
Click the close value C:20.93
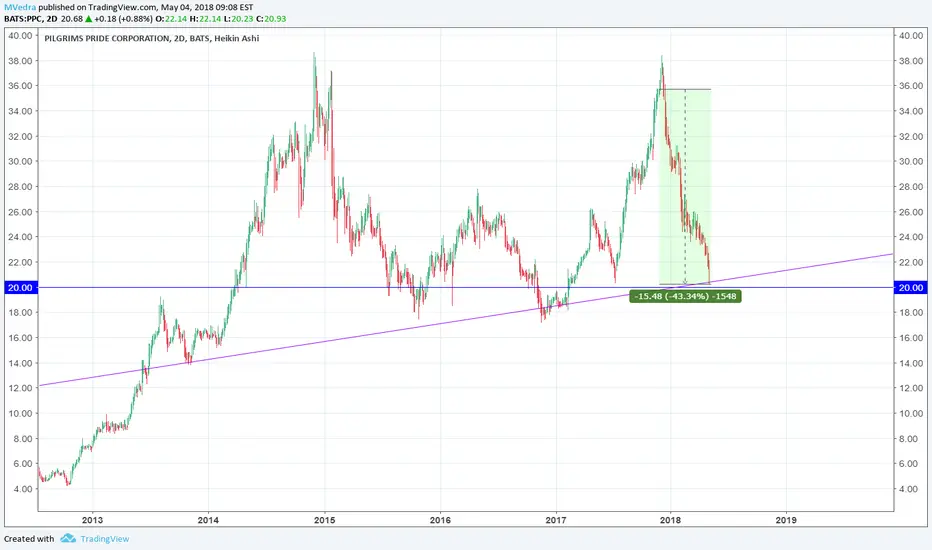pyautogui.click(x=271, y=18)
